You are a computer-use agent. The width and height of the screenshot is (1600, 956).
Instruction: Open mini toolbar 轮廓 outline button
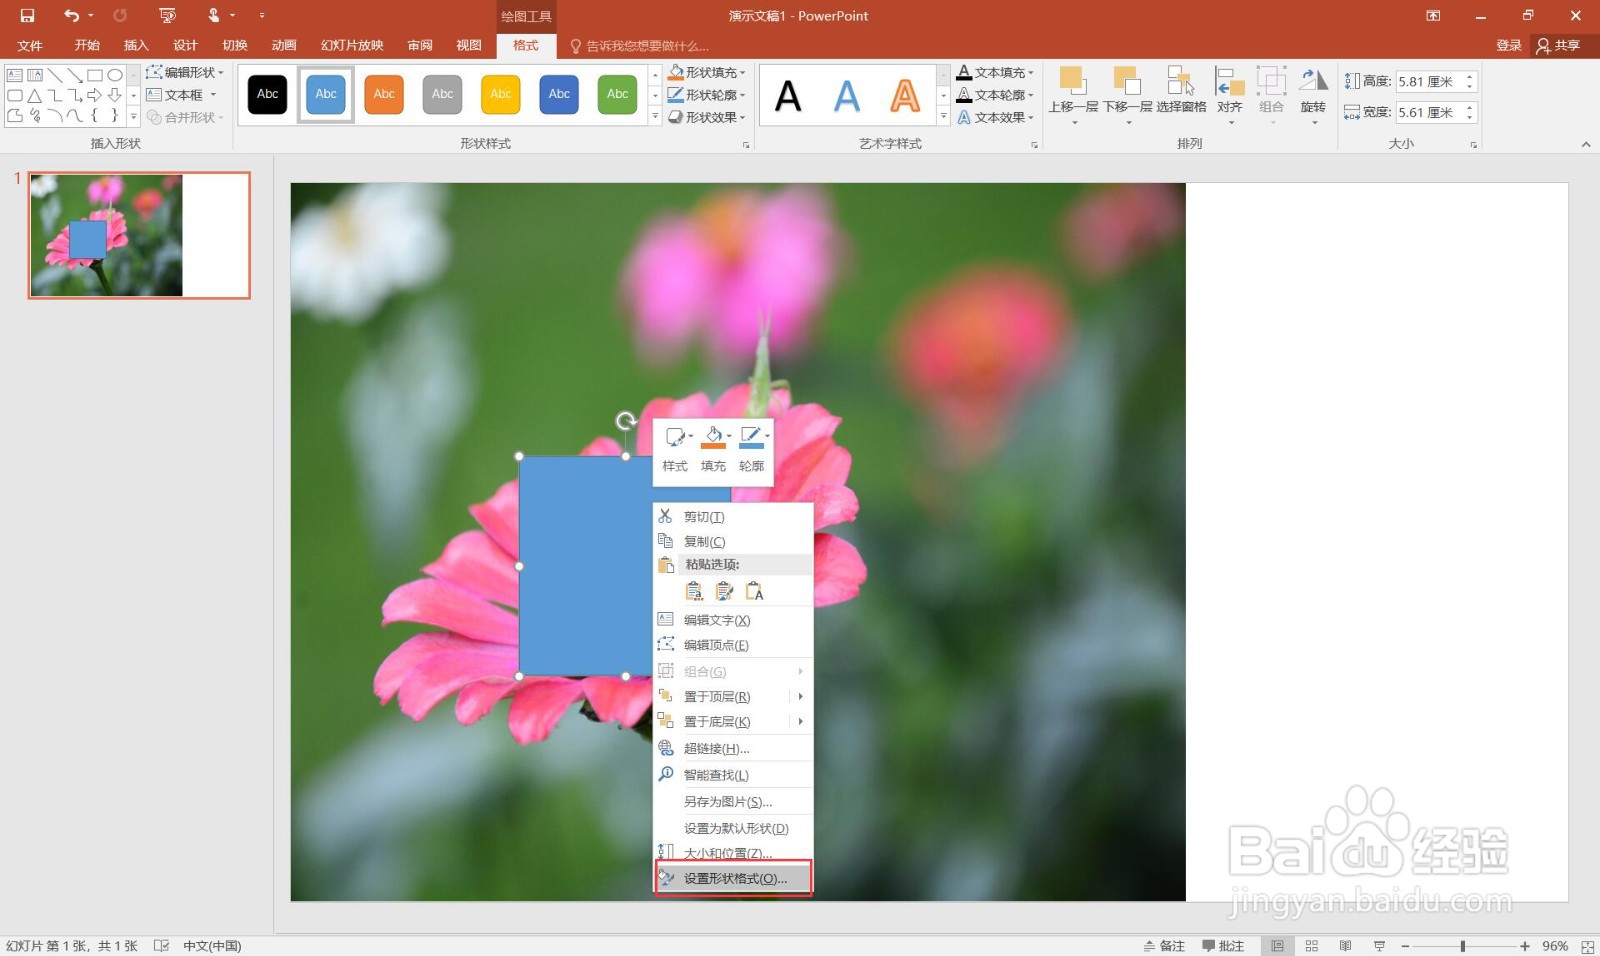tap(752, 450)
